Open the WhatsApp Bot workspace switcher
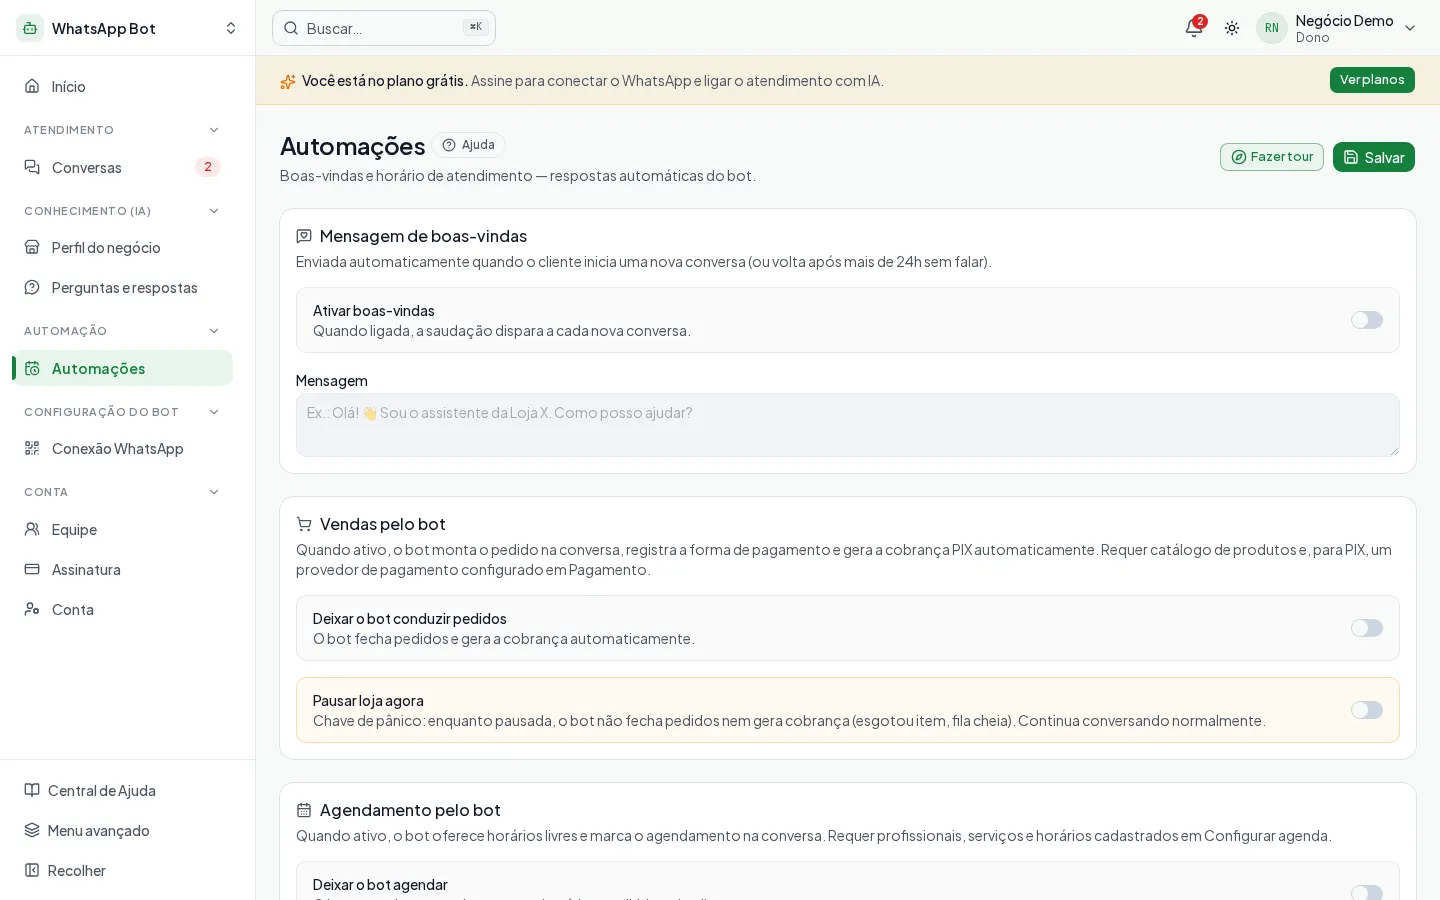Viewport: 1440px width, 900px height. tap(128, 28)
